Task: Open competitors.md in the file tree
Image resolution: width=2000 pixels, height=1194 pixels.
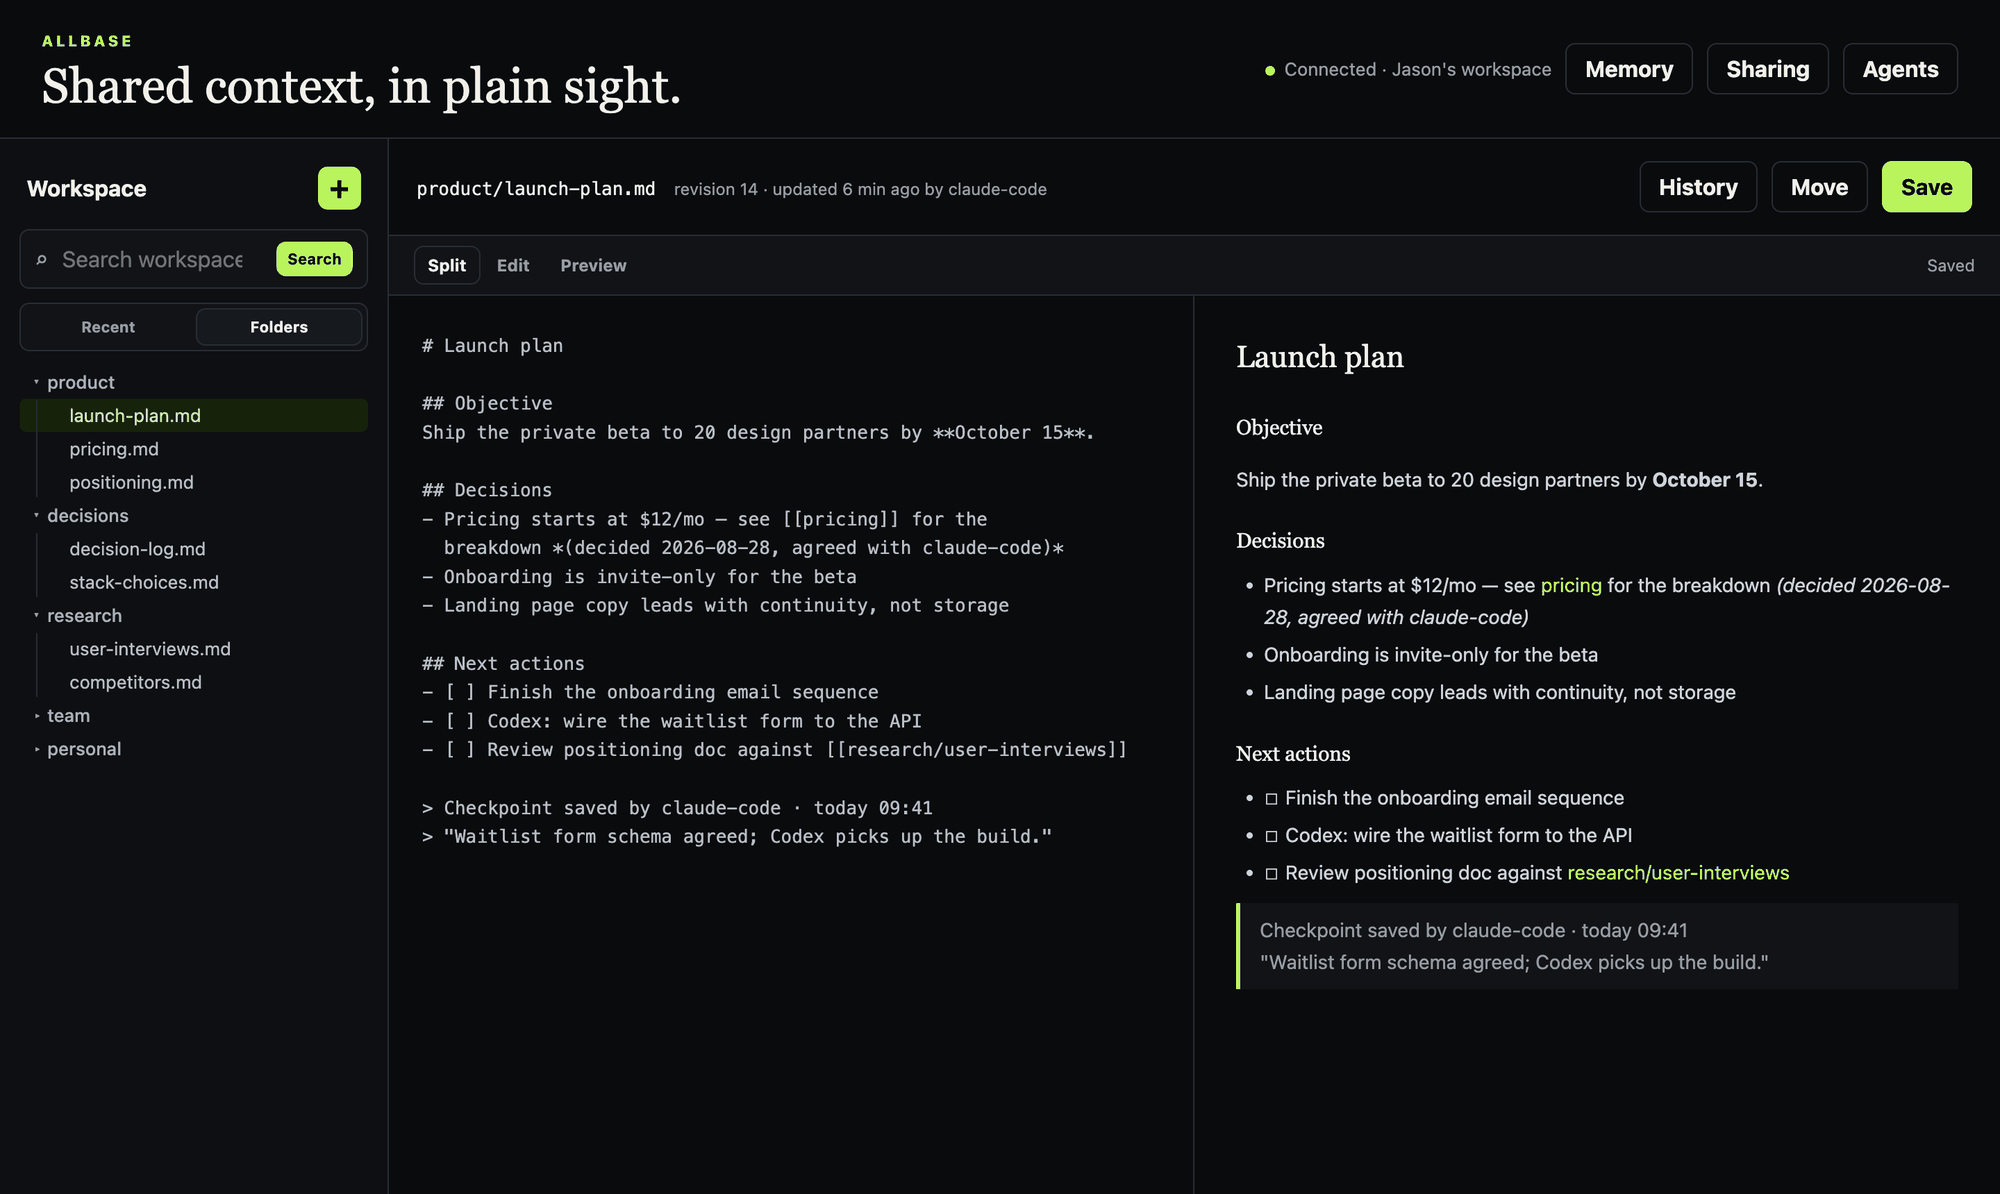Action: 135,682
